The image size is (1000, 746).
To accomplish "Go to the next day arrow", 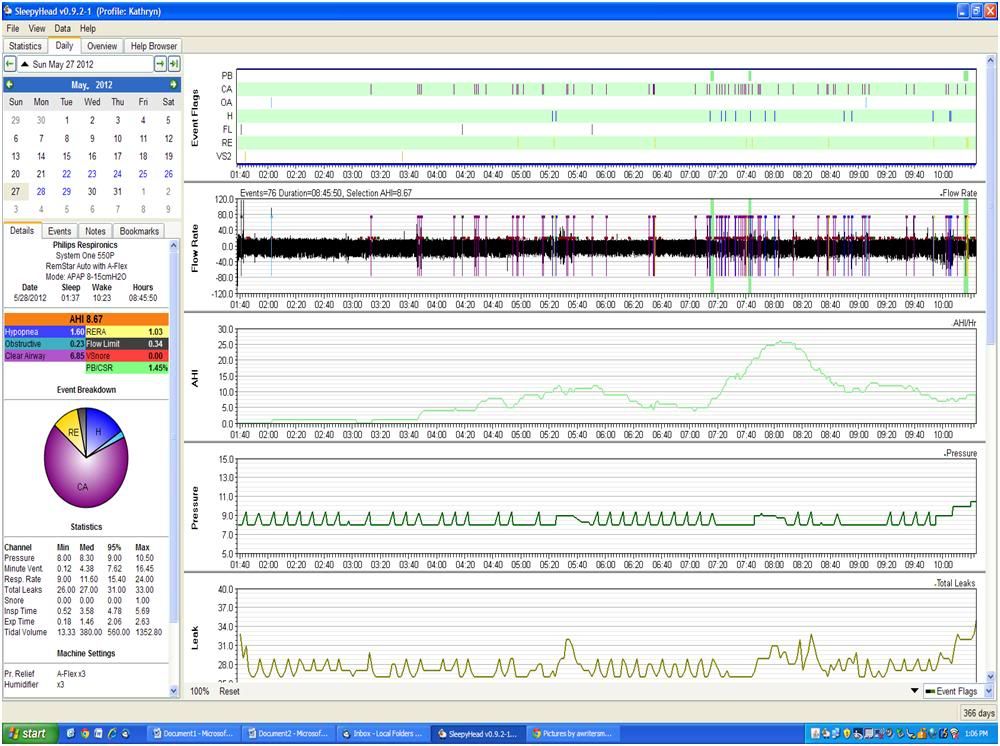I will click(159, 64).
